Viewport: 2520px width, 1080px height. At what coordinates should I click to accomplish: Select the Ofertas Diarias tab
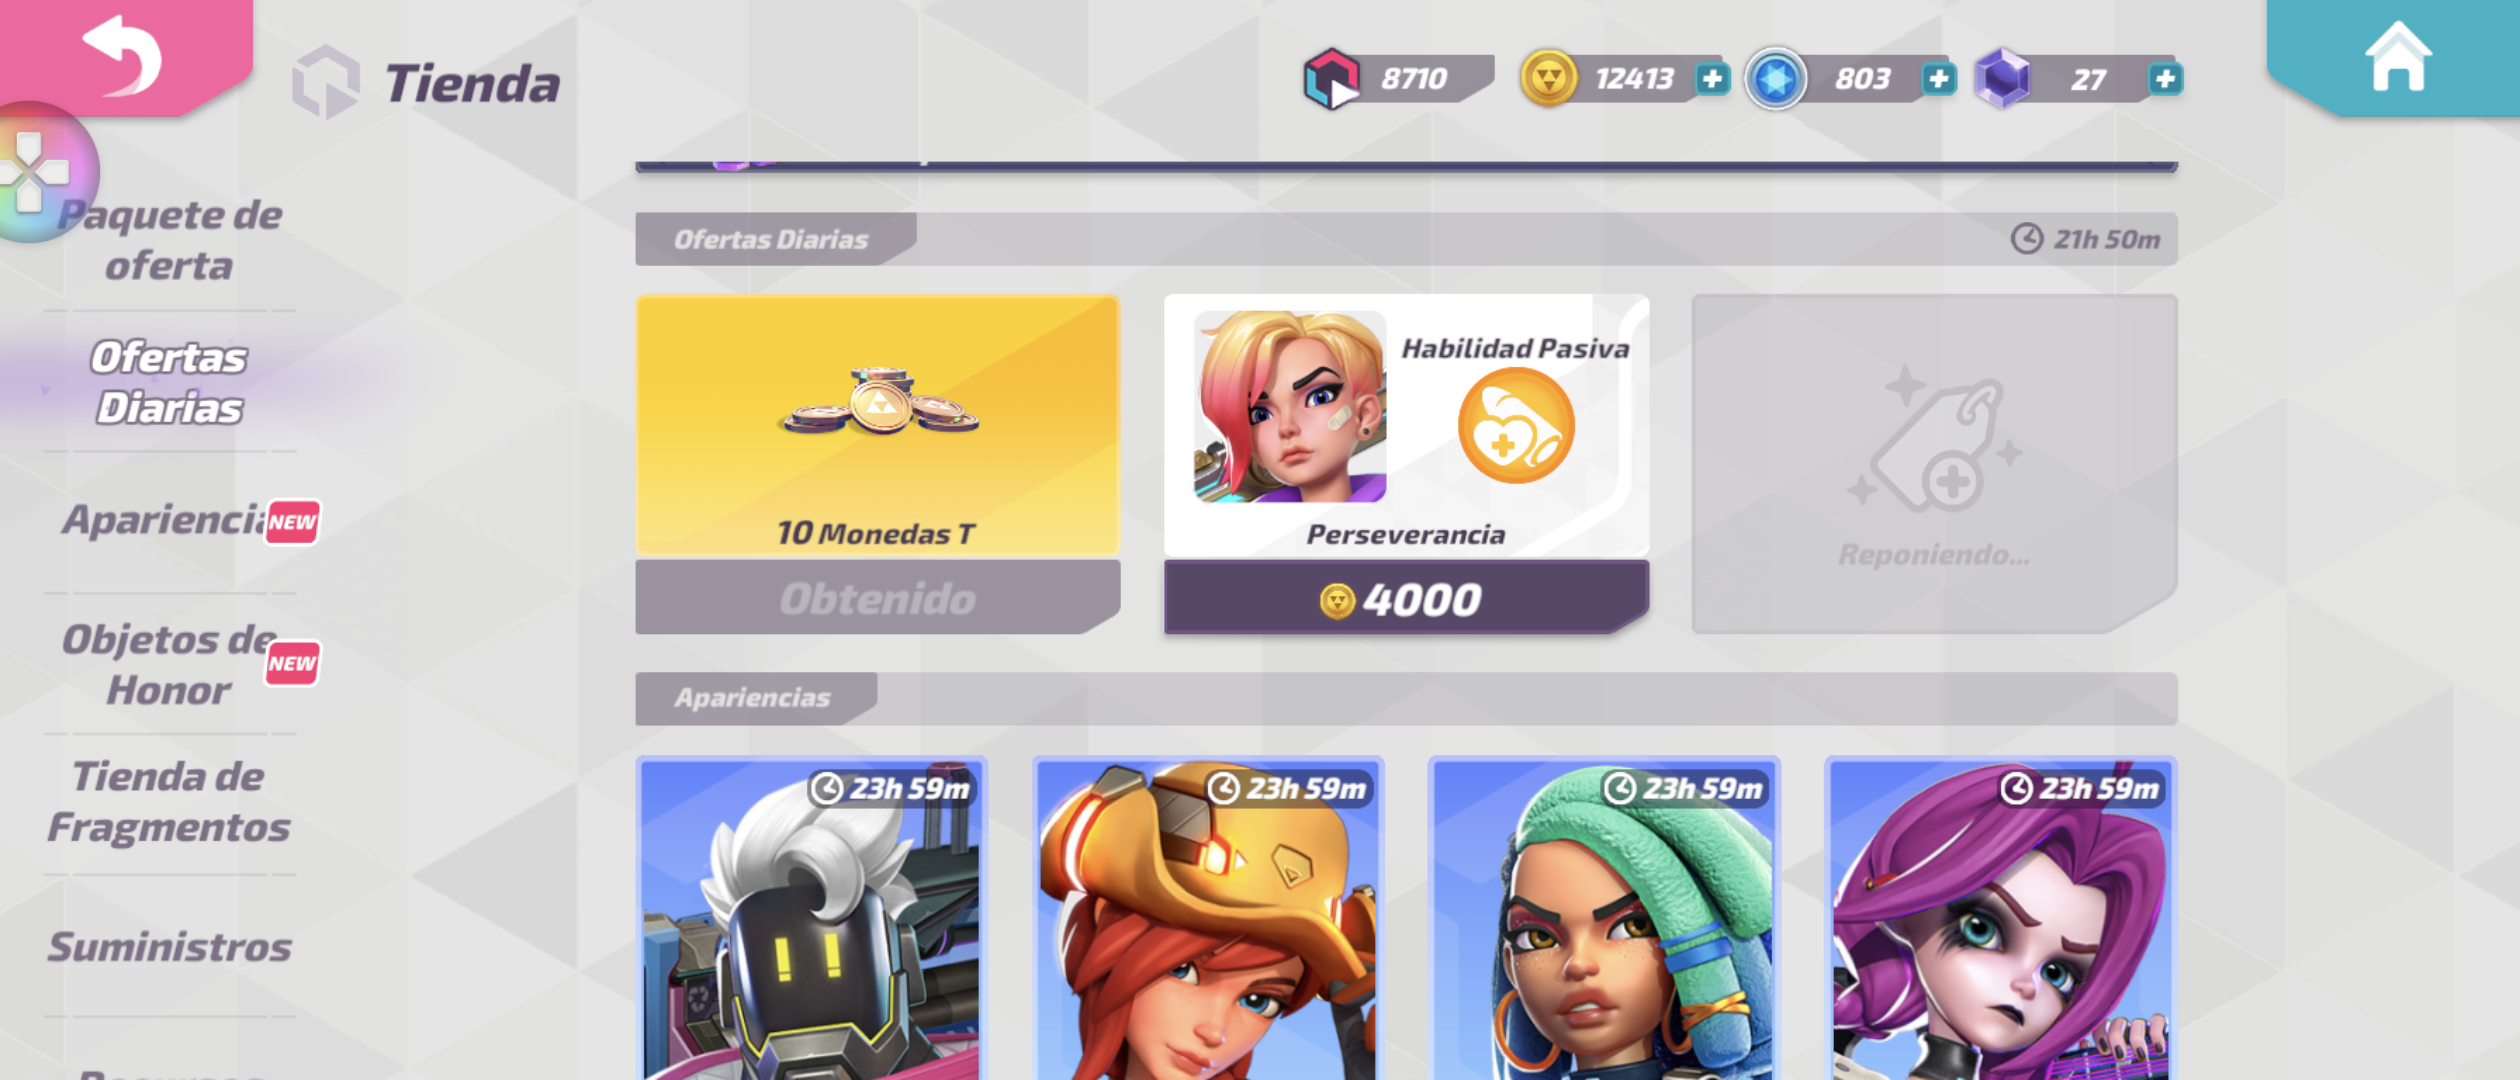[169, 383]
